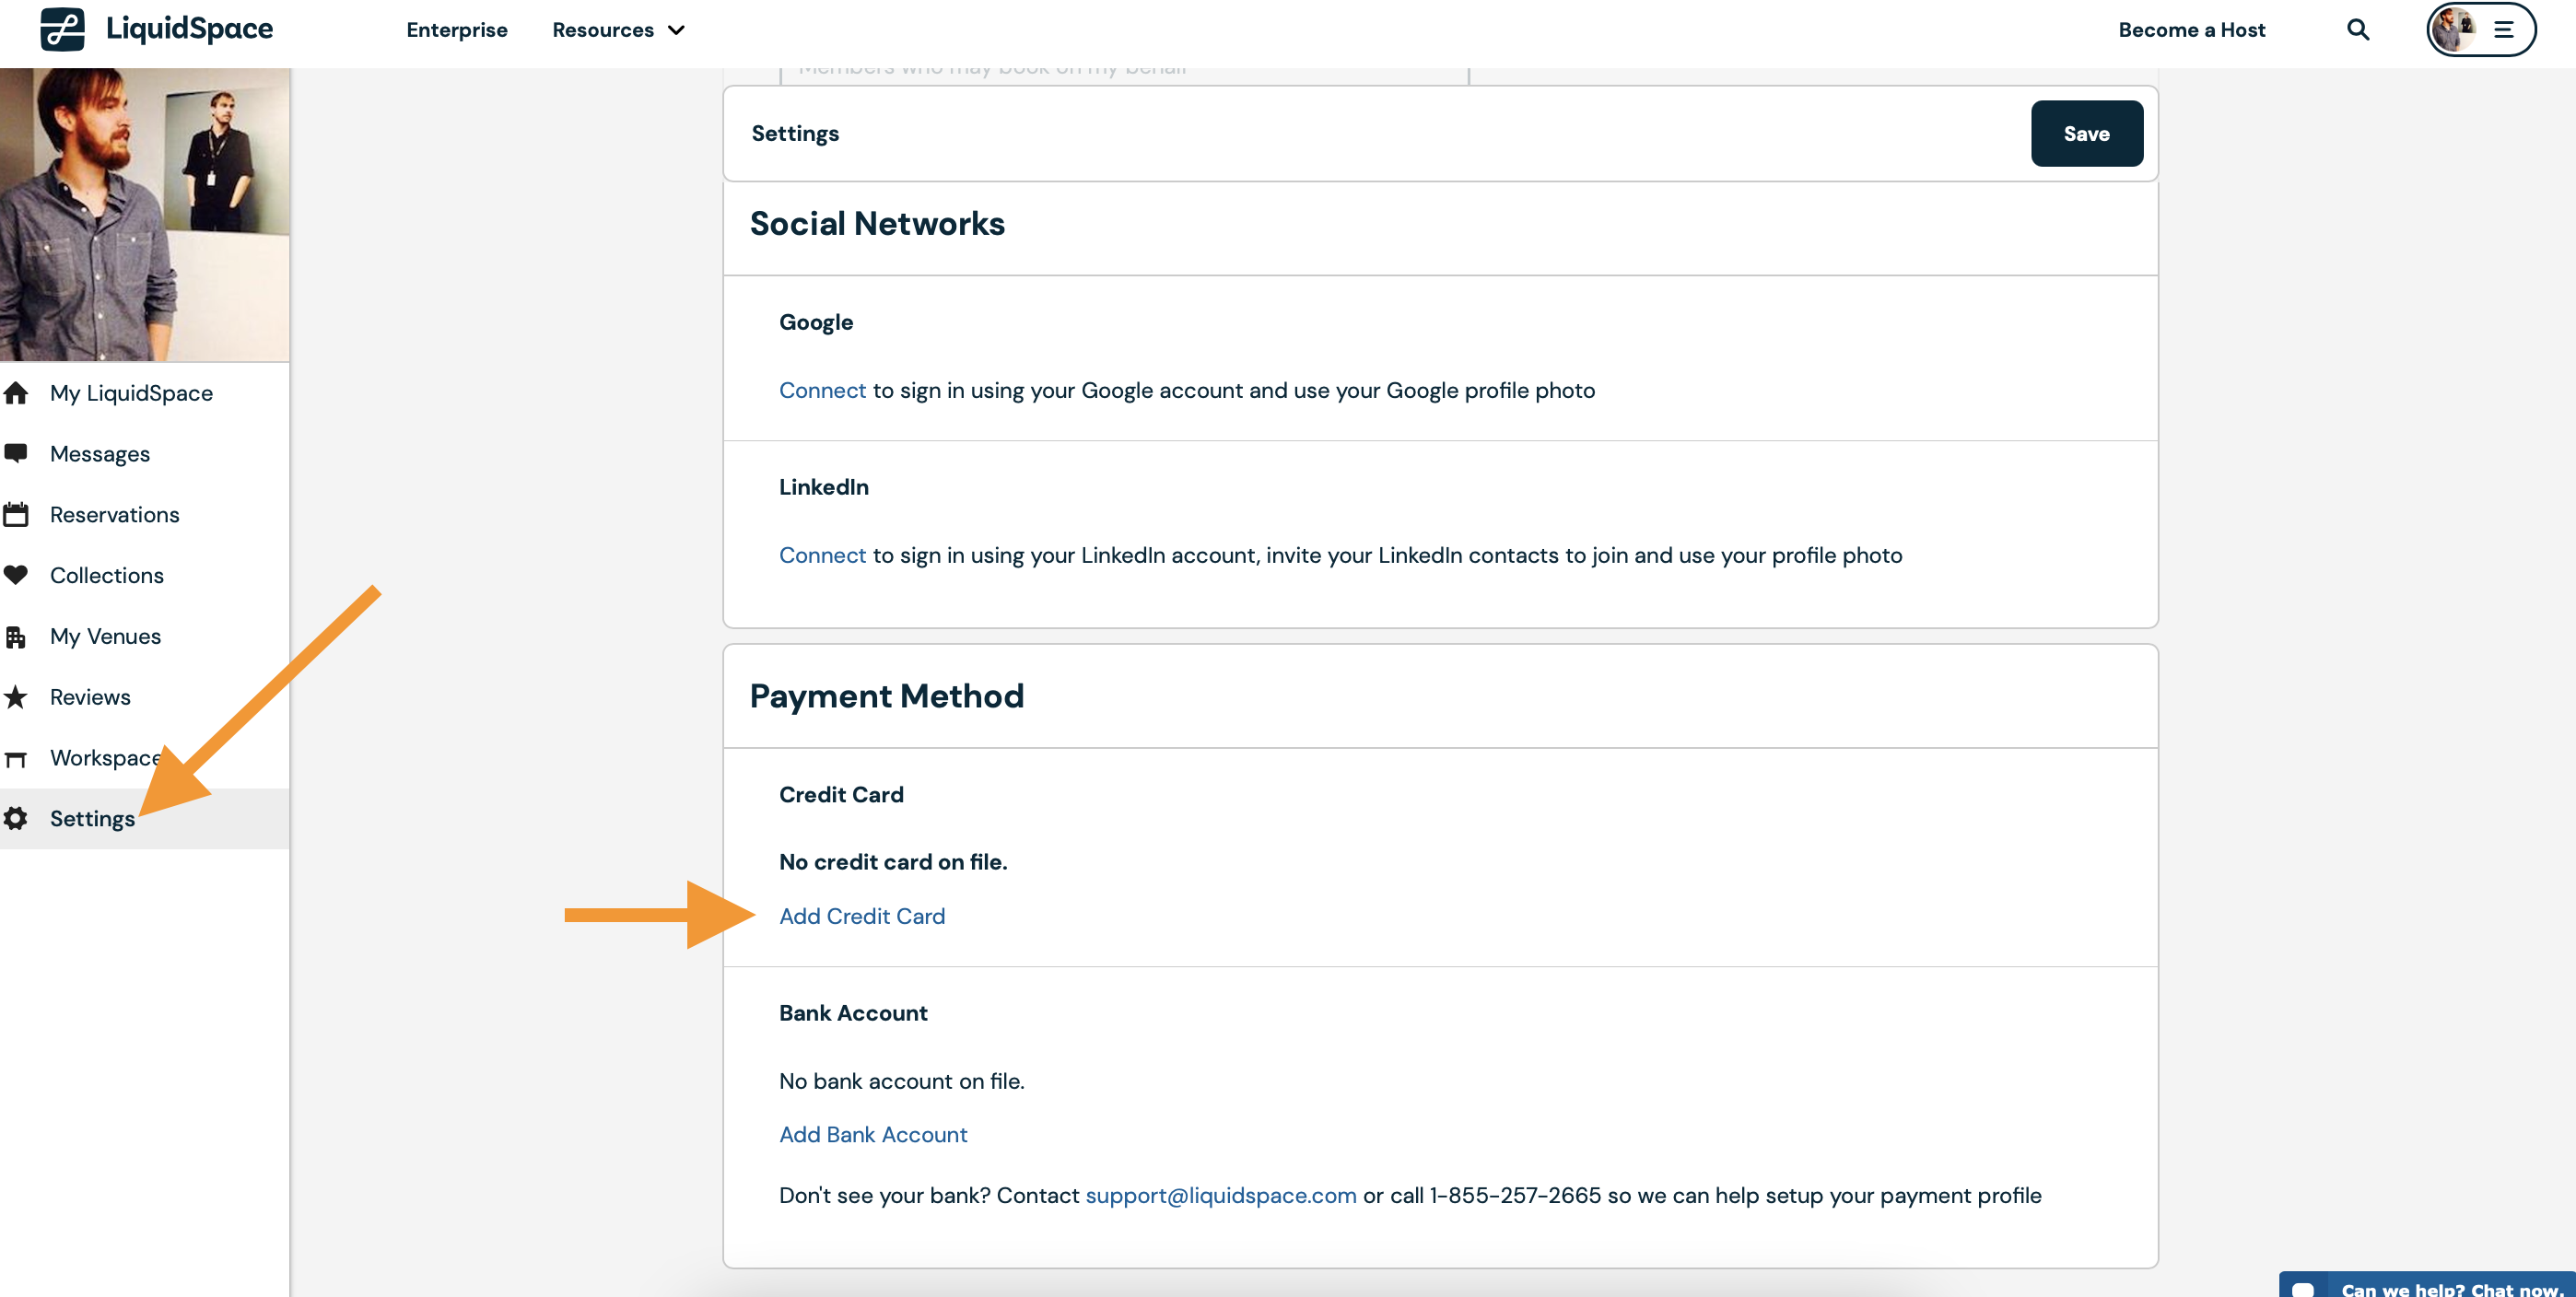Viewport: 2576px width, 1297px height.
Task: Open the profile avatar hamburger menu
Action: click(x=2480, y=30)
